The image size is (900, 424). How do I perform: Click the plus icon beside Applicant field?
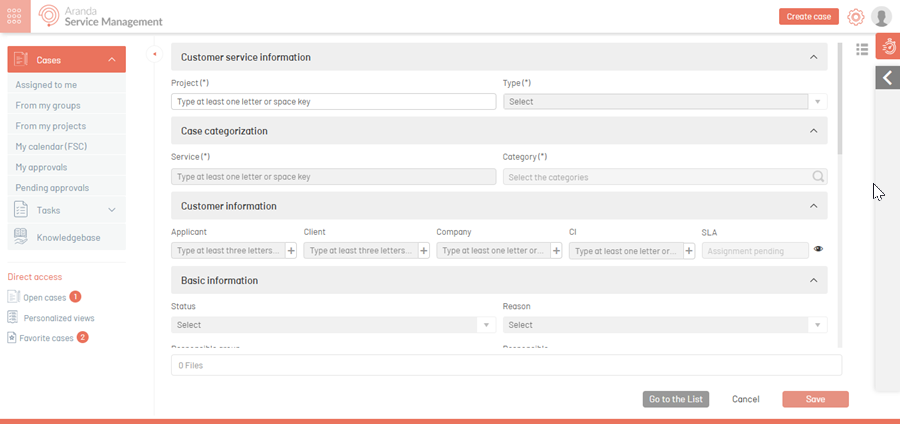[x=291, y=251]
